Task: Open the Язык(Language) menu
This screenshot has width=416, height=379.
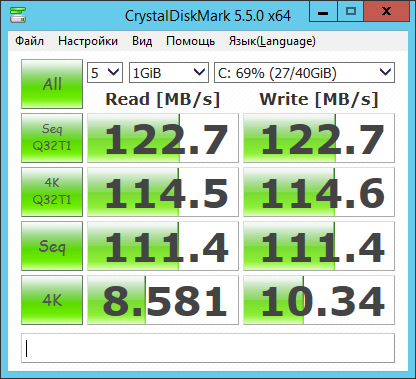Action: [272, 41]
